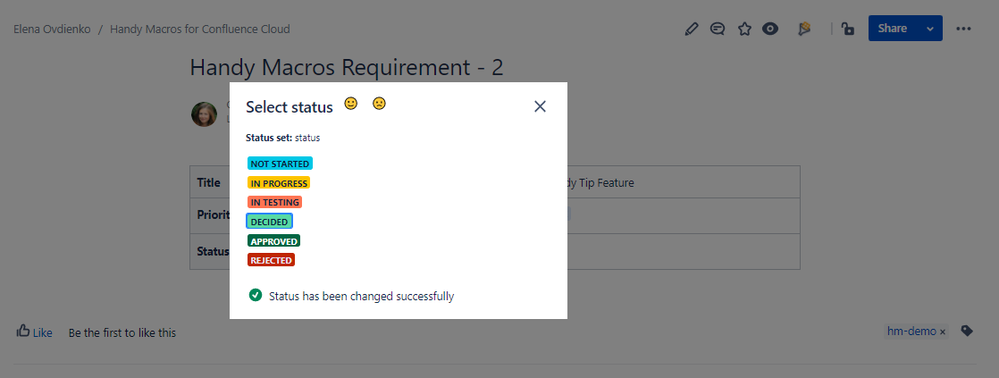This screenshot has width=999, height=378.
Task: Open Handy Macros for Confluence Cloud breadcrumb
Action: 200,29
